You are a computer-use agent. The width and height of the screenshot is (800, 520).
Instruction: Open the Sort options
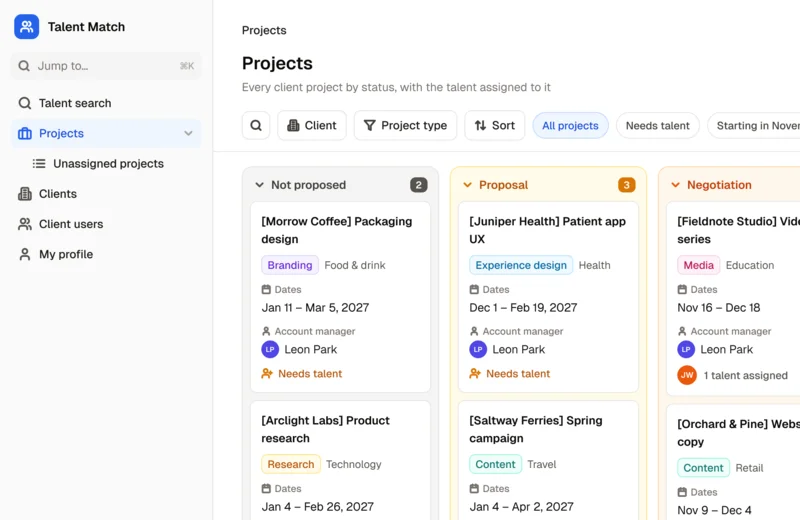coord(494,126)
